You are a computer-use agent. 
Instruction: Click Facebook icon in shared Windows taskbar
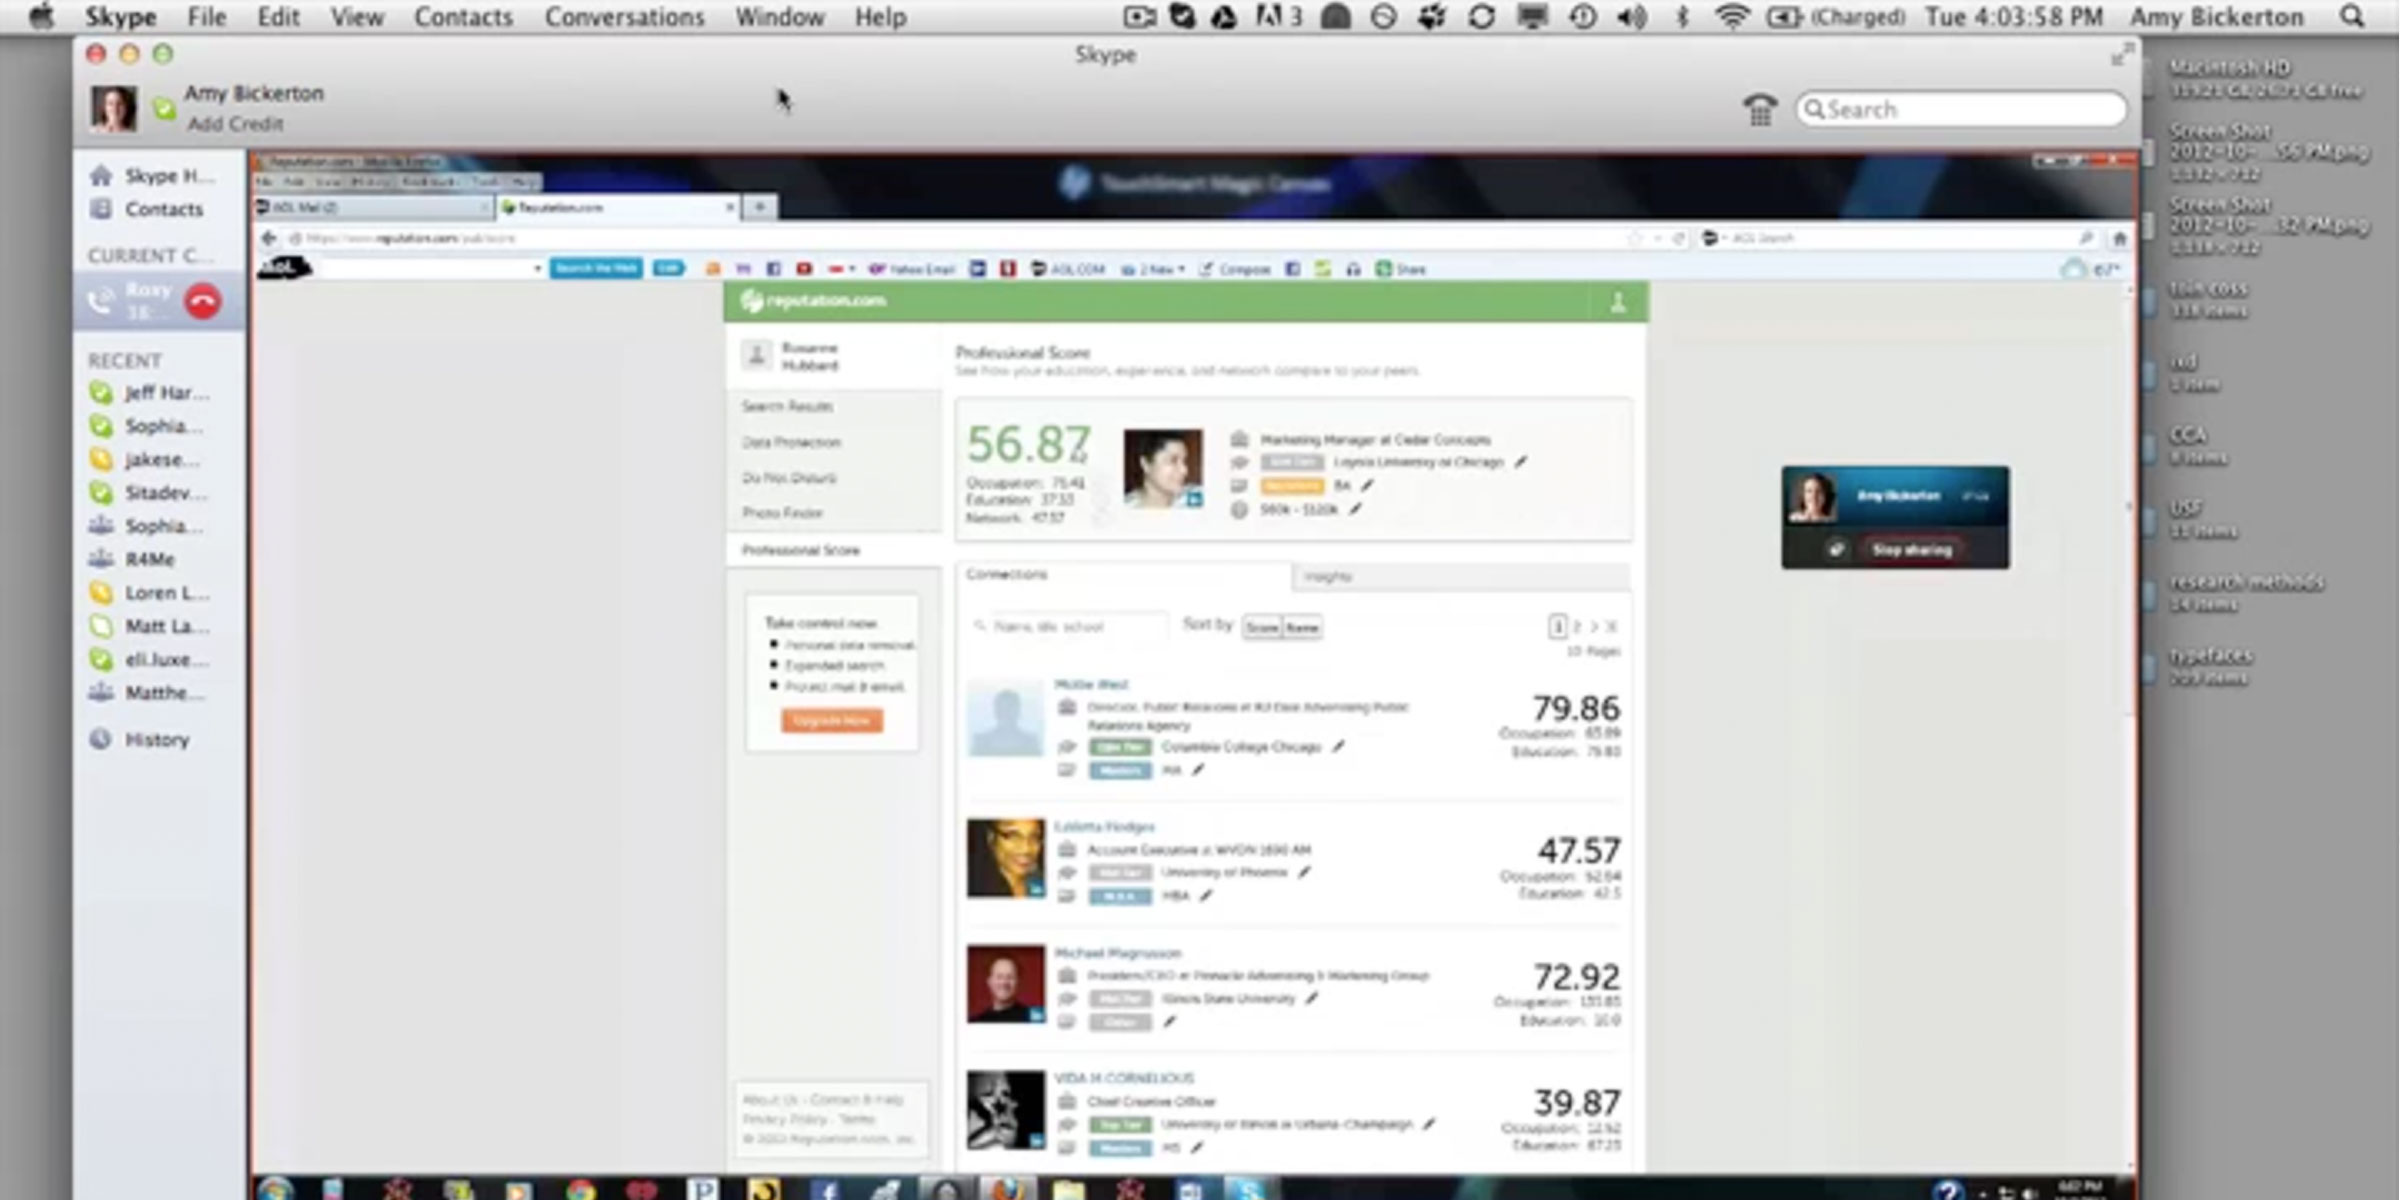pyautogui.click(x=824, y=1189)
